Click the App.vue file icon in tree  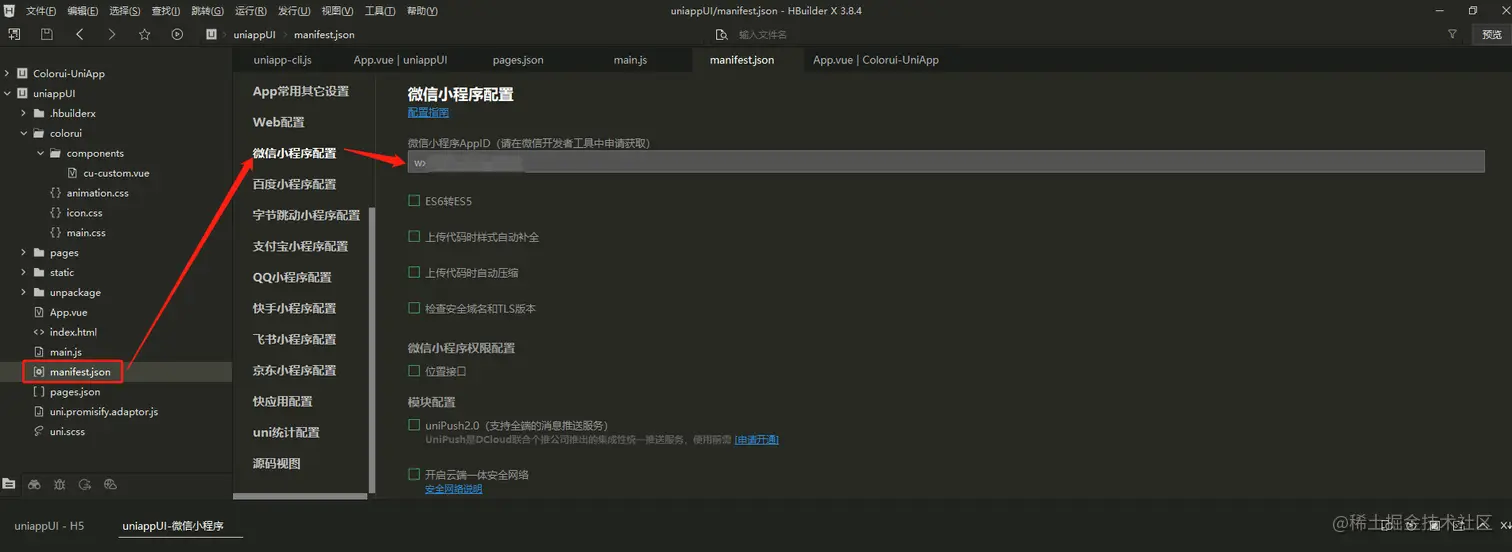tap(39, 312)
